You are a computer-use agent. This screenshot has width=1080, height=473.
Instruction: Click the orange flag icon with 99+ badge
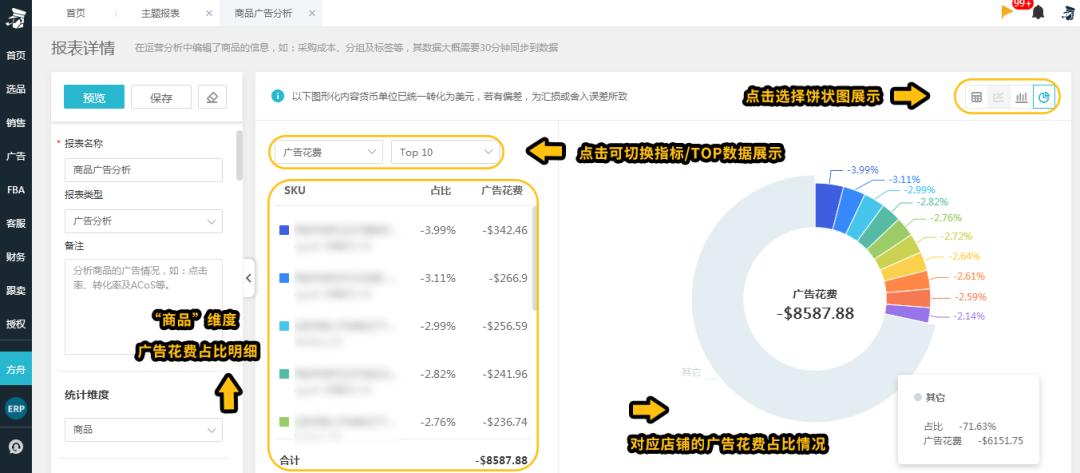(x=1008, y=12)
